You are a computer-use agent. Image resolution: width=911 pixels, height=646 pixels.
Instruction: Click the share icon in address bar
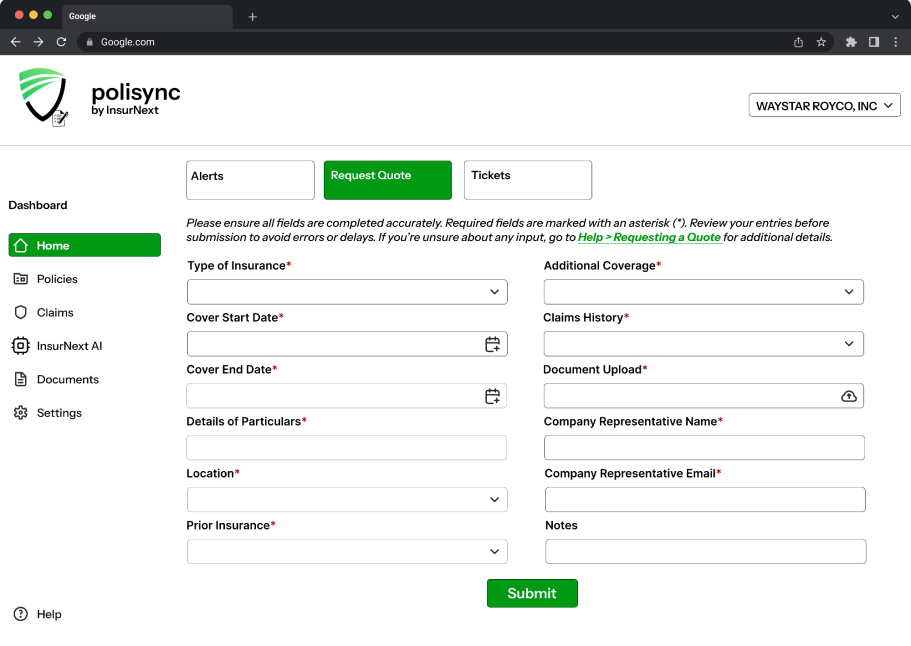798,42
